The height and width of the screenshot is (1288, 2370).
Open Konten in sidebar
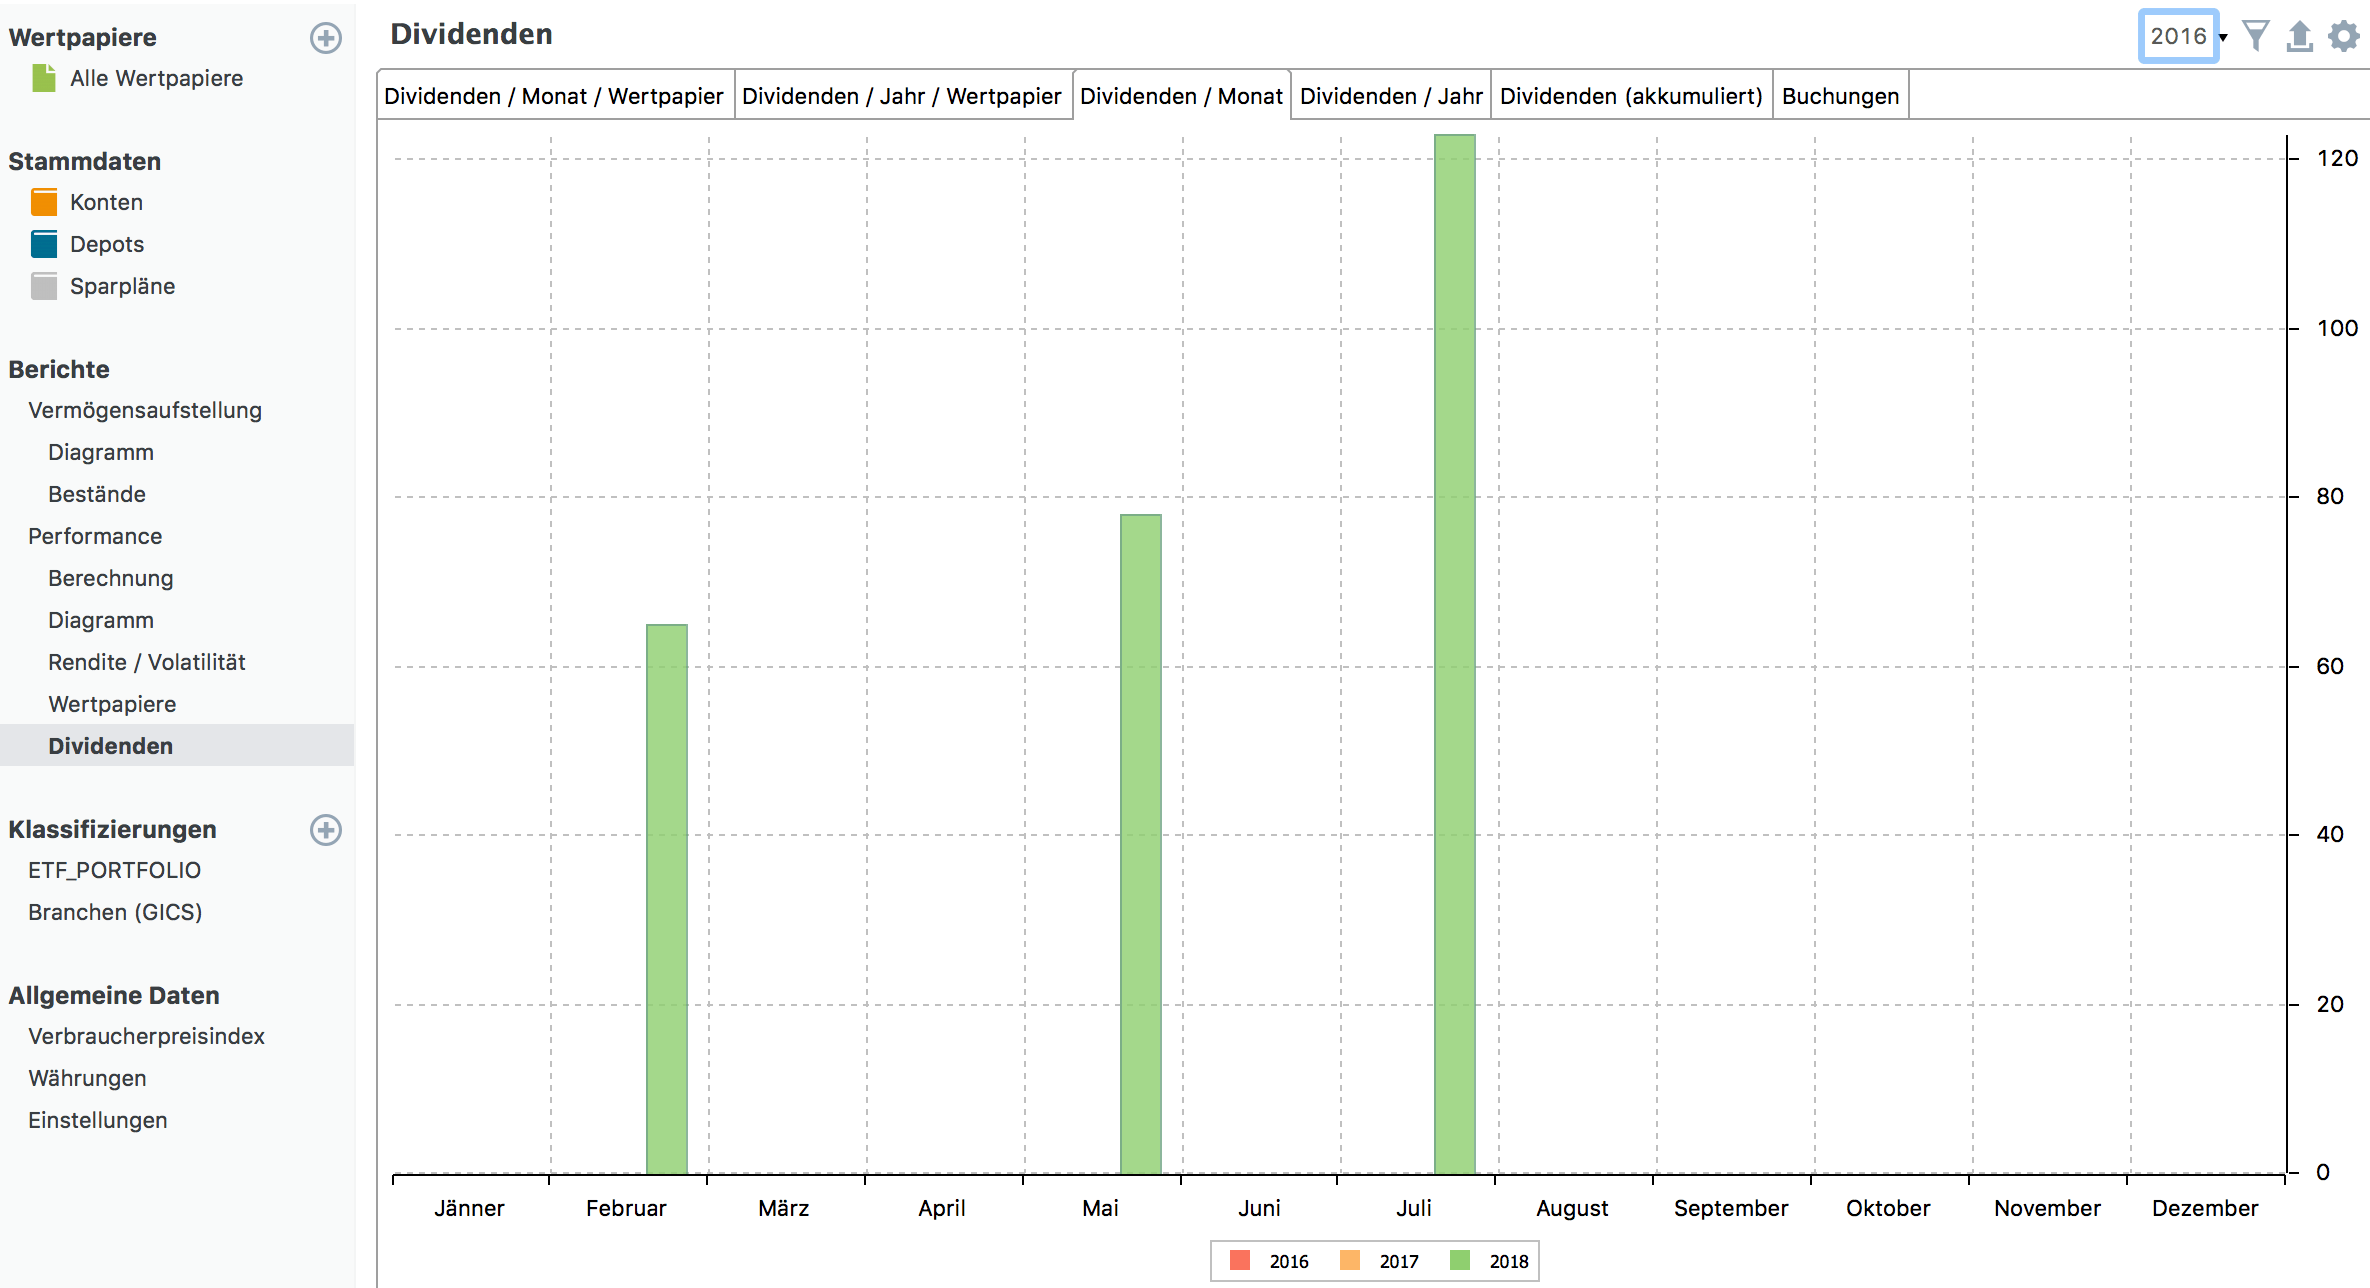[107, 202]
